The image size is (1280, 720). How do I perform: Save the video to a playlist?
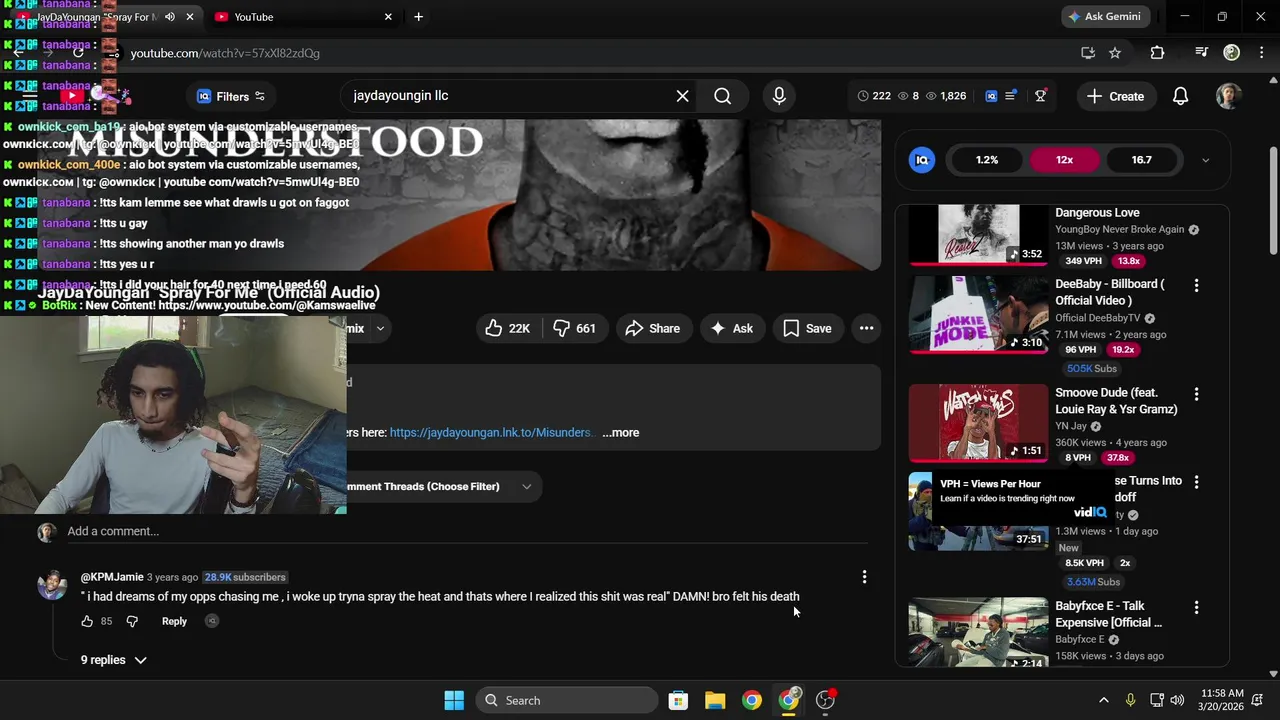[x=807, y=328]
